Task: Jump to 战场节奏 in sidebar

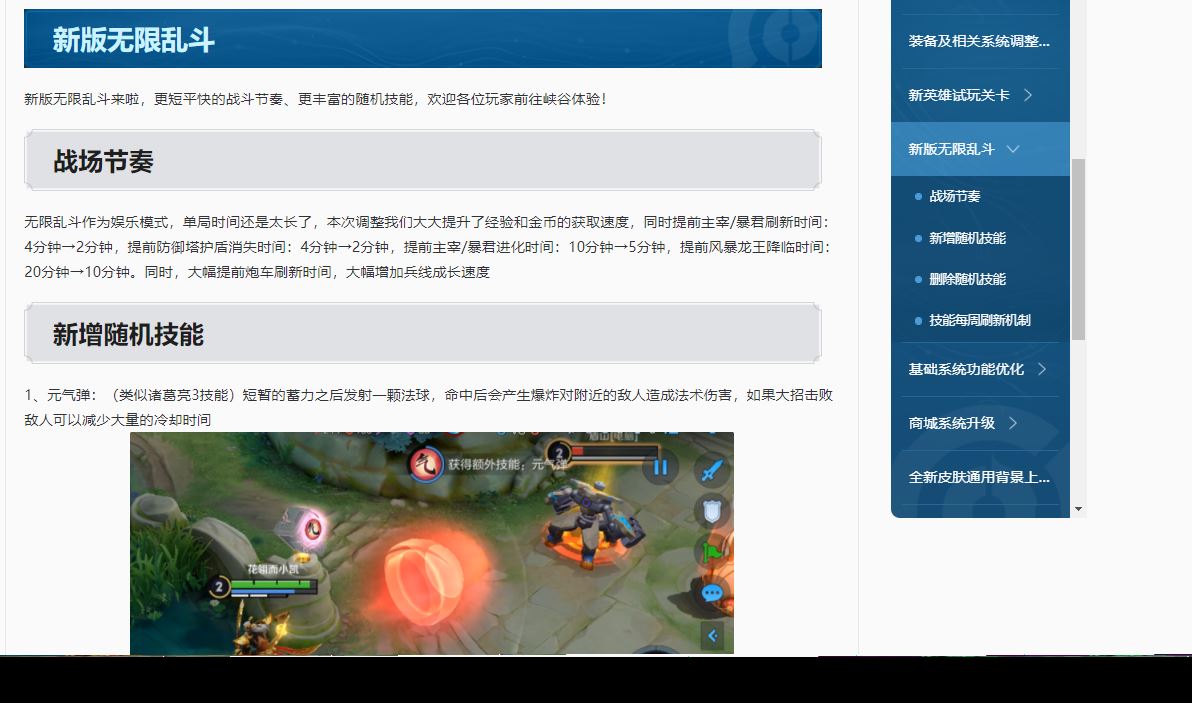Action: (x=954, y=196)
